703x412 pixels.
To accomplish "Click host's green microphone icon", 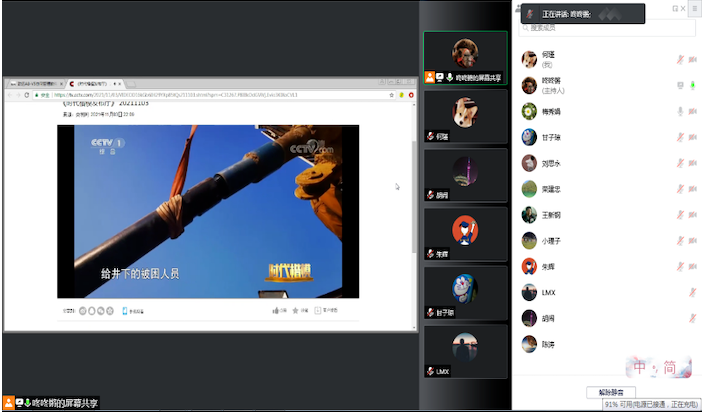I will point(693,85).
